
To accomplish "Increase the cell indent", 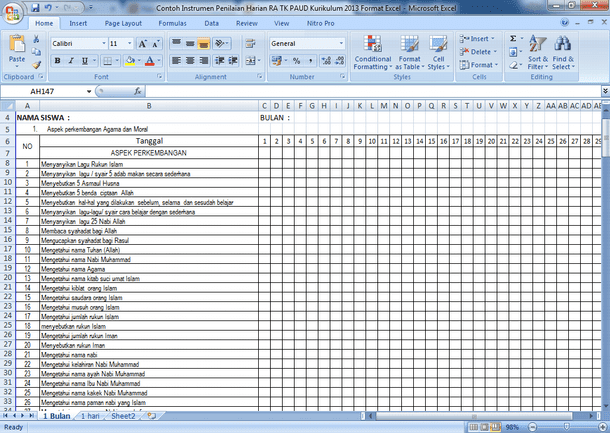I will 233,61.
